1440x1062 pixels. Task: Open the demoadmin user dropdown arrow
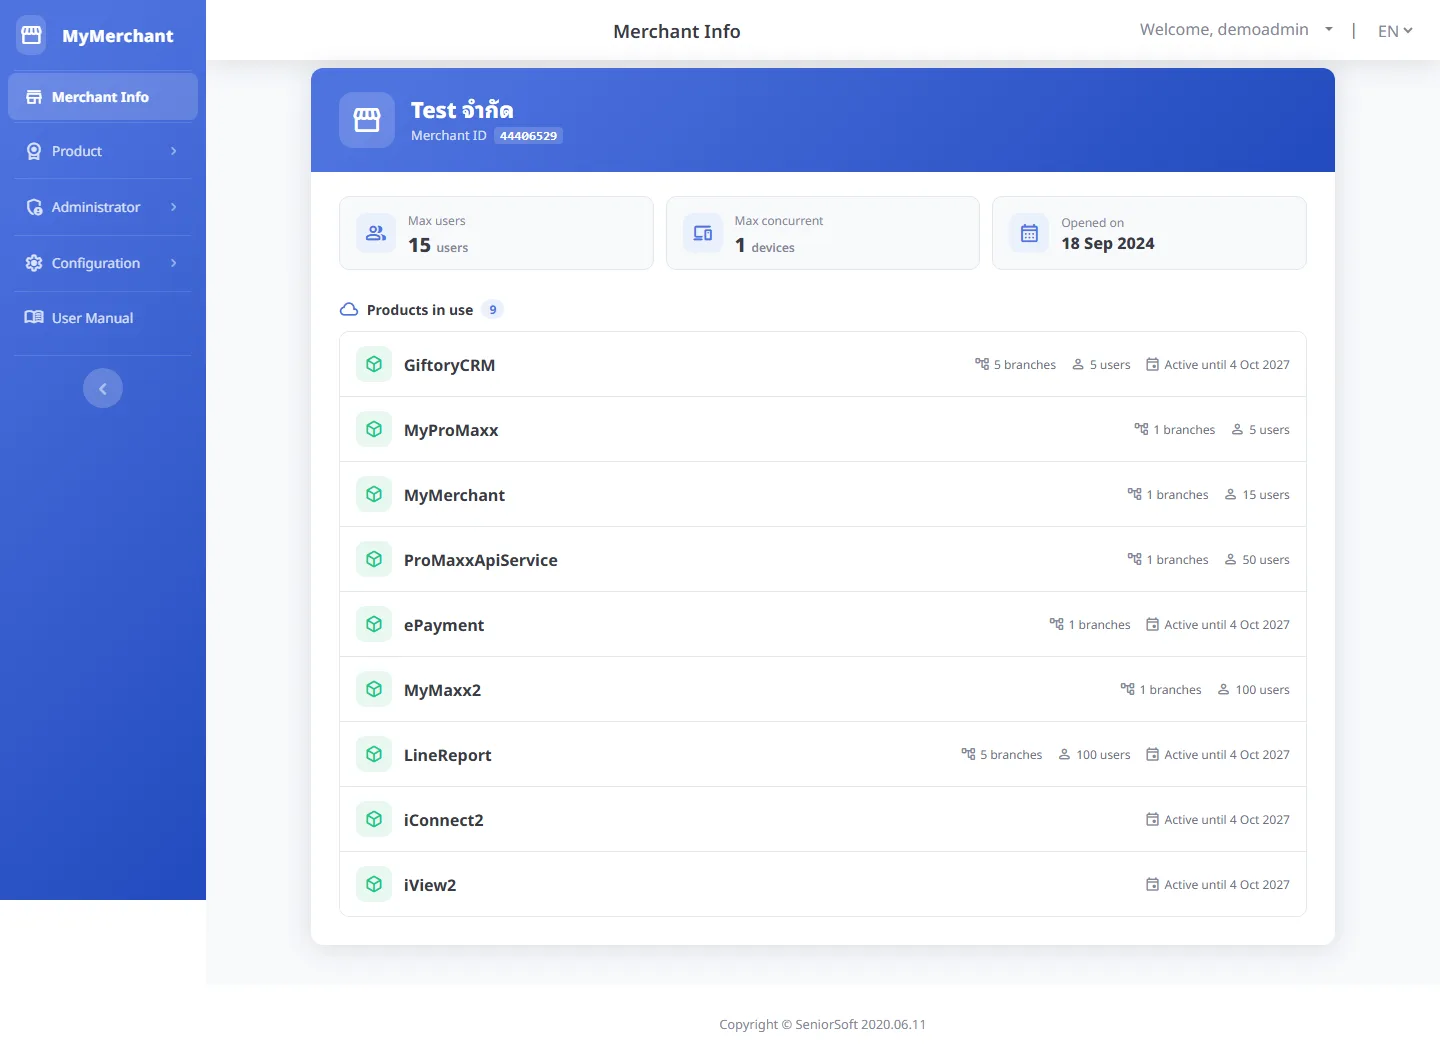point(1329,30)
